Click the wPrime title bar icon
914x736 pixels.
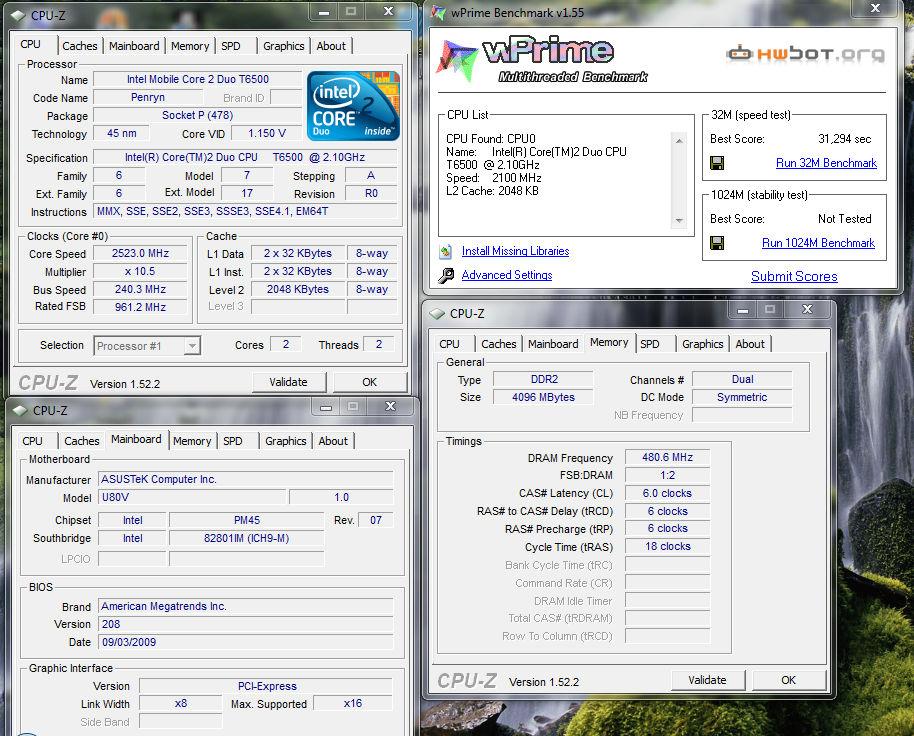click(x=438, y=12)
